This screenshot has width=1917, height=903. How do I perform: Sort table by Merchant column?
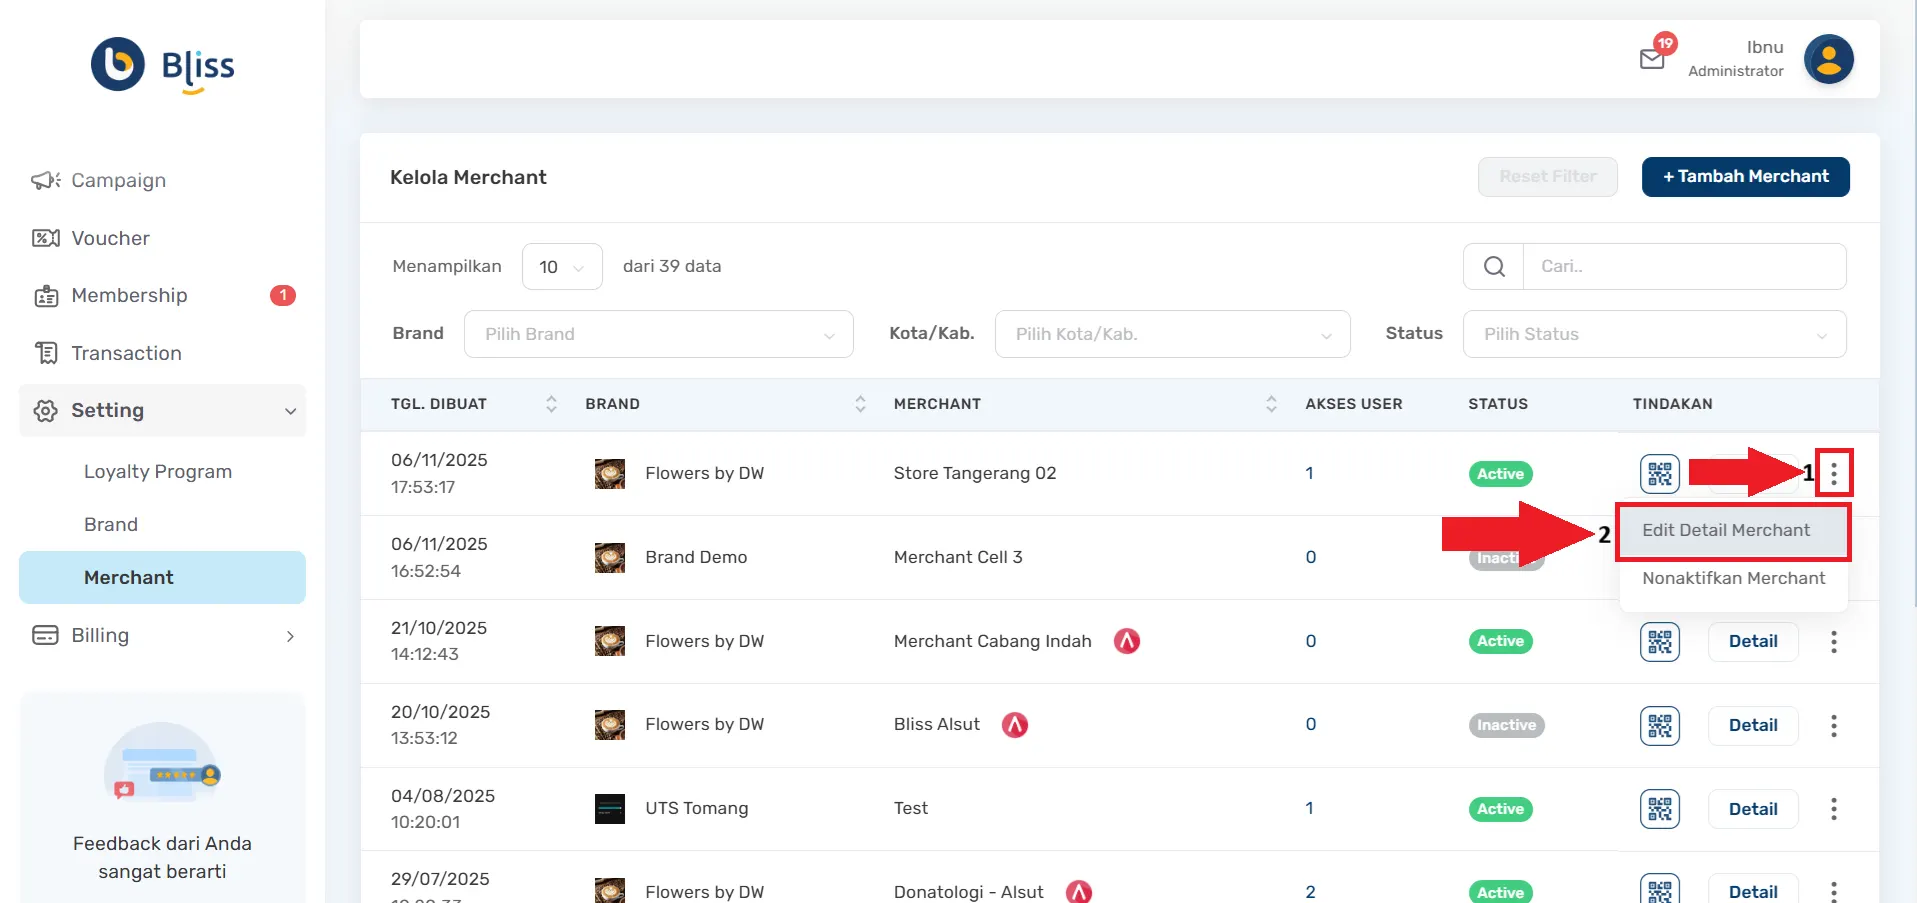pyautogui.click(x=1271, y=404)
